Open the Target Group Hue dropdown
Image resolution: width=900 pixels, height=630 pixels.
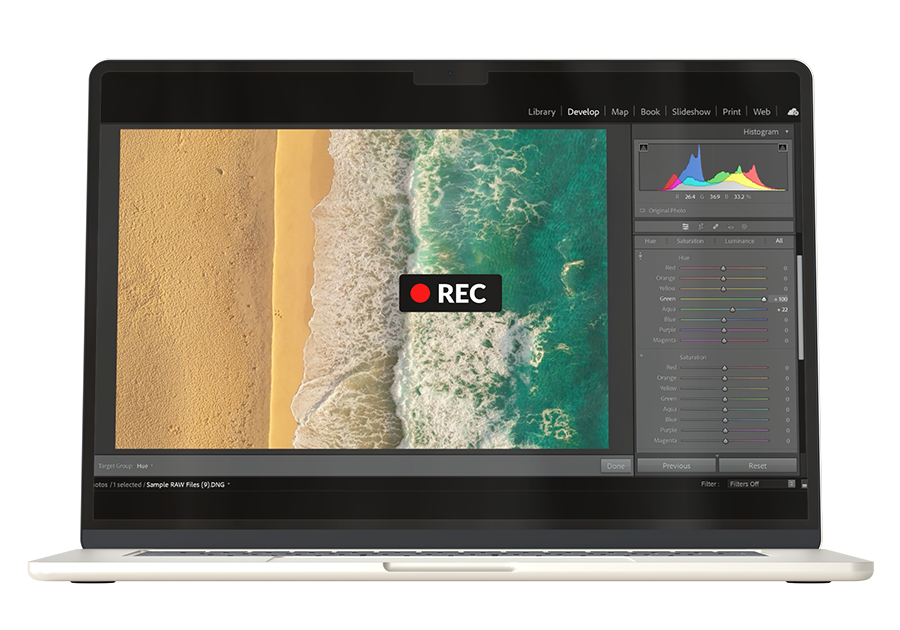(144, 466)
